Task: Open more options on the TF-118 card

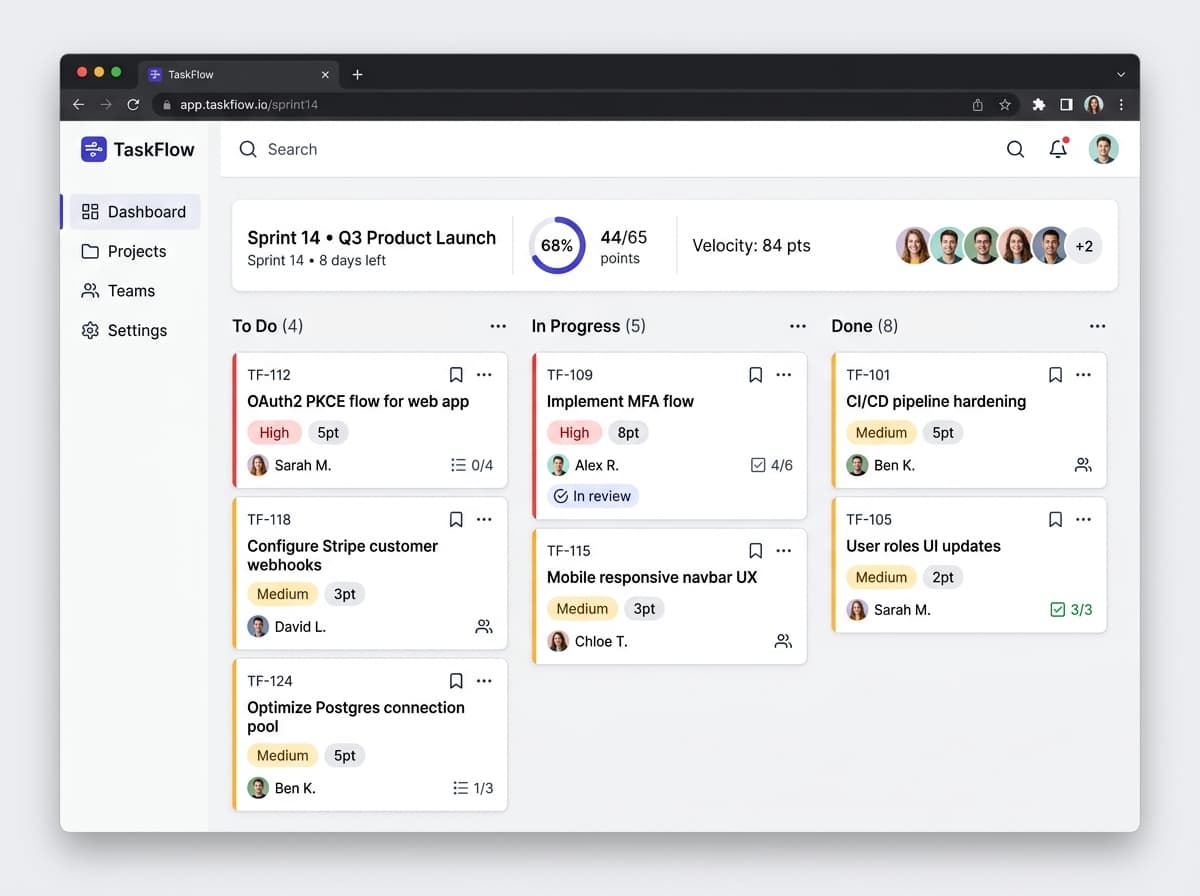Action: click(485, 520)
